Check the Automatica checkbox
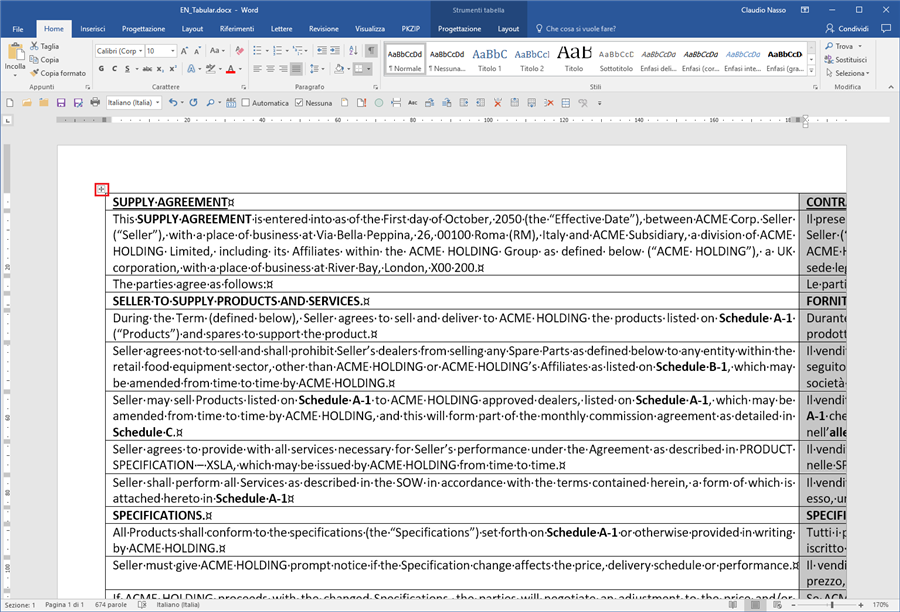The image size is (900, 612). (246, 103)
